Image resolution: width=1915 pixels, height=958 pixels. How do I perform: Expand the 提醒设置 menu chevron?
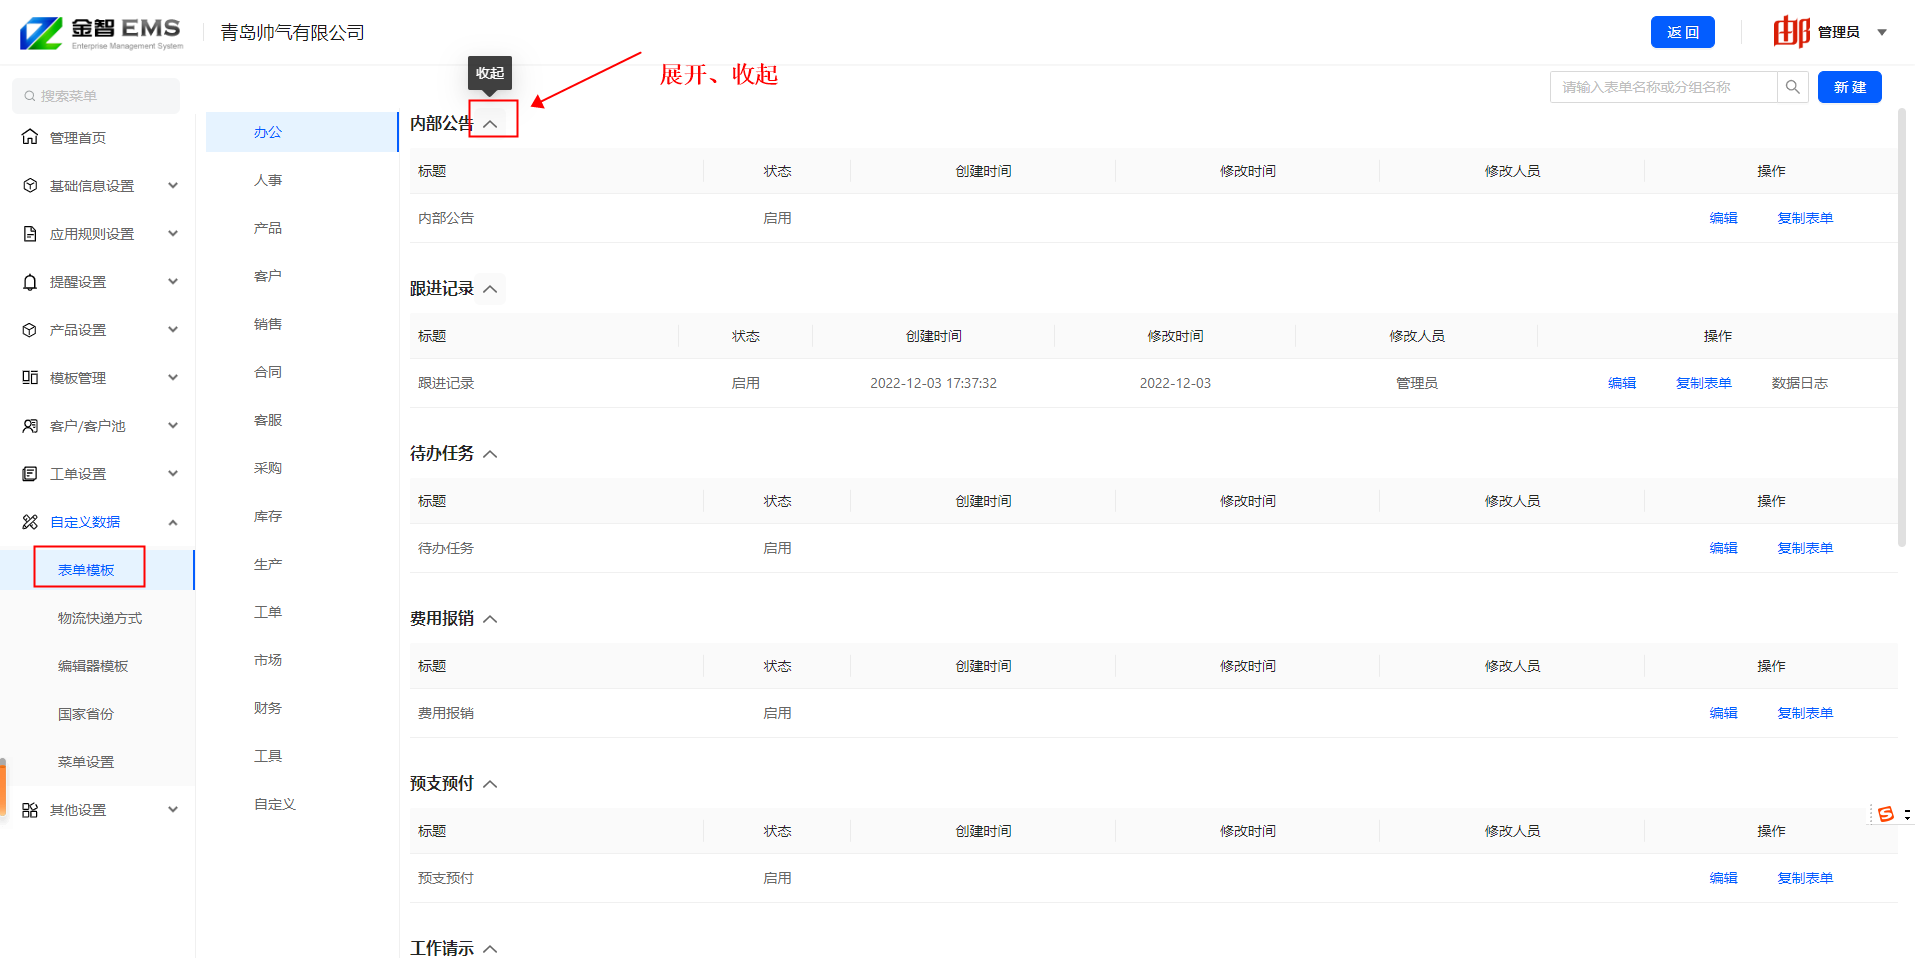173,281
